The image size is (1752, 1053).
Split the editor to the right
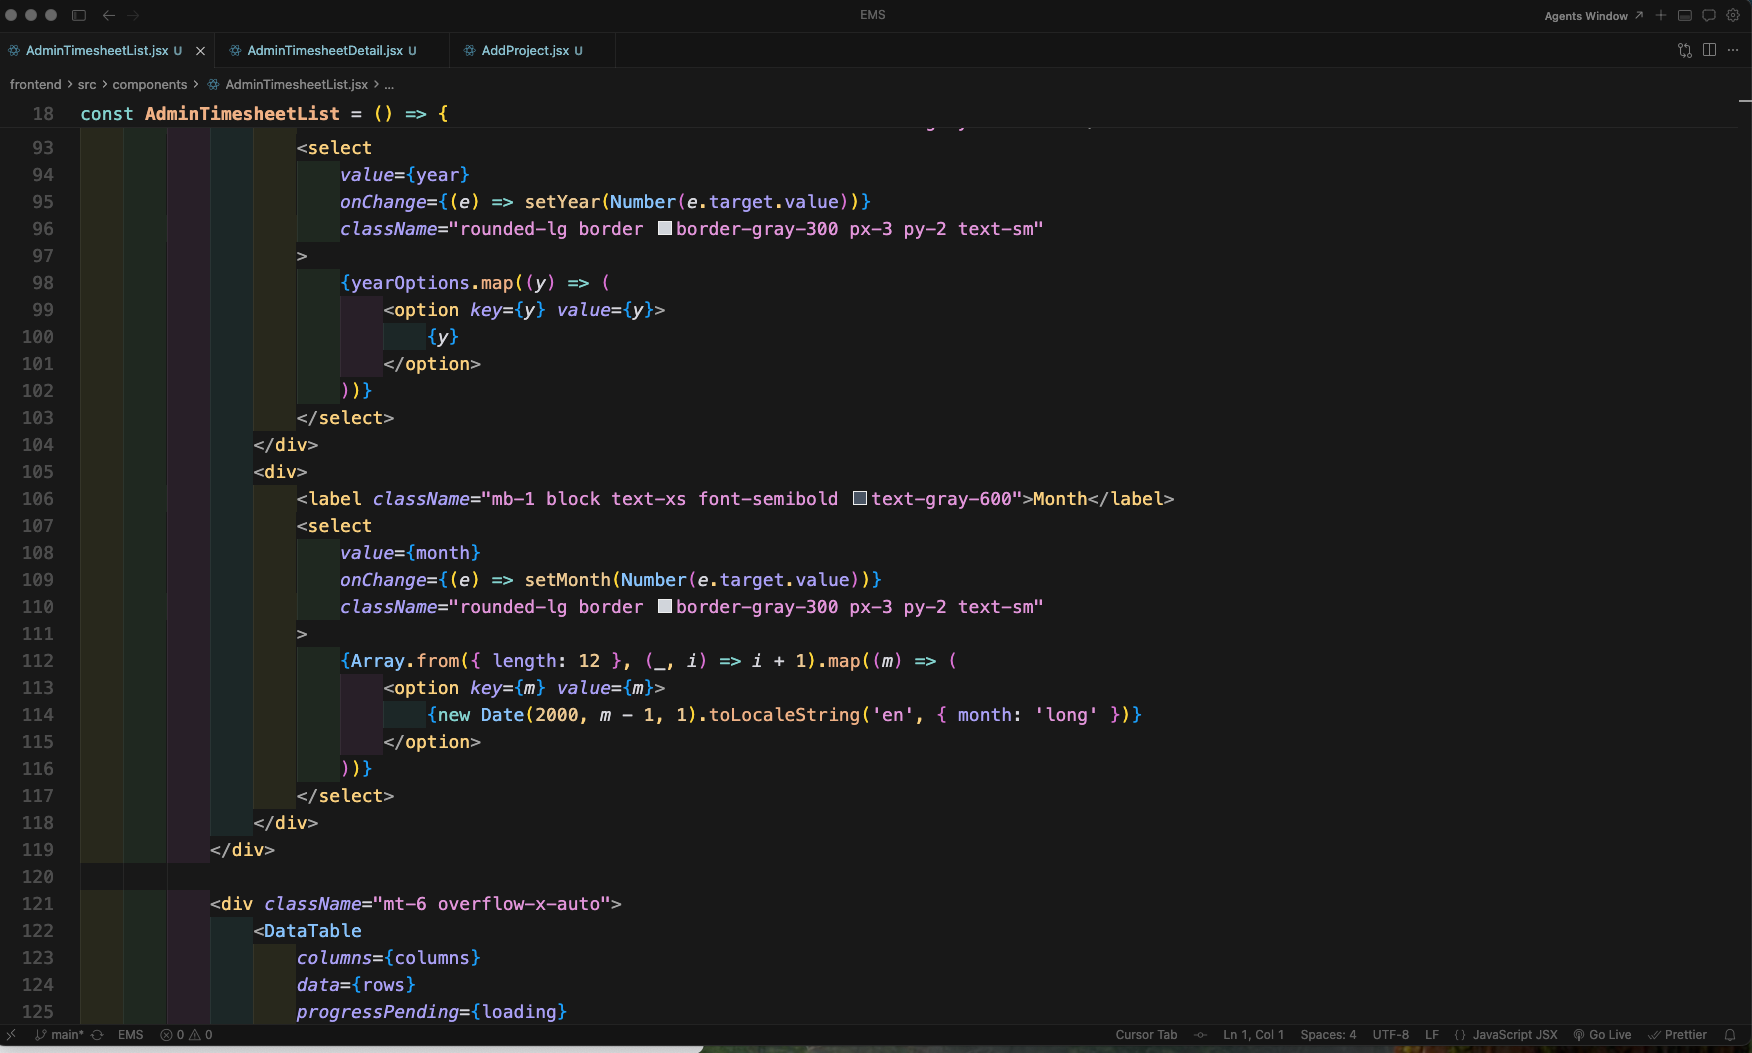[1709, 50]
